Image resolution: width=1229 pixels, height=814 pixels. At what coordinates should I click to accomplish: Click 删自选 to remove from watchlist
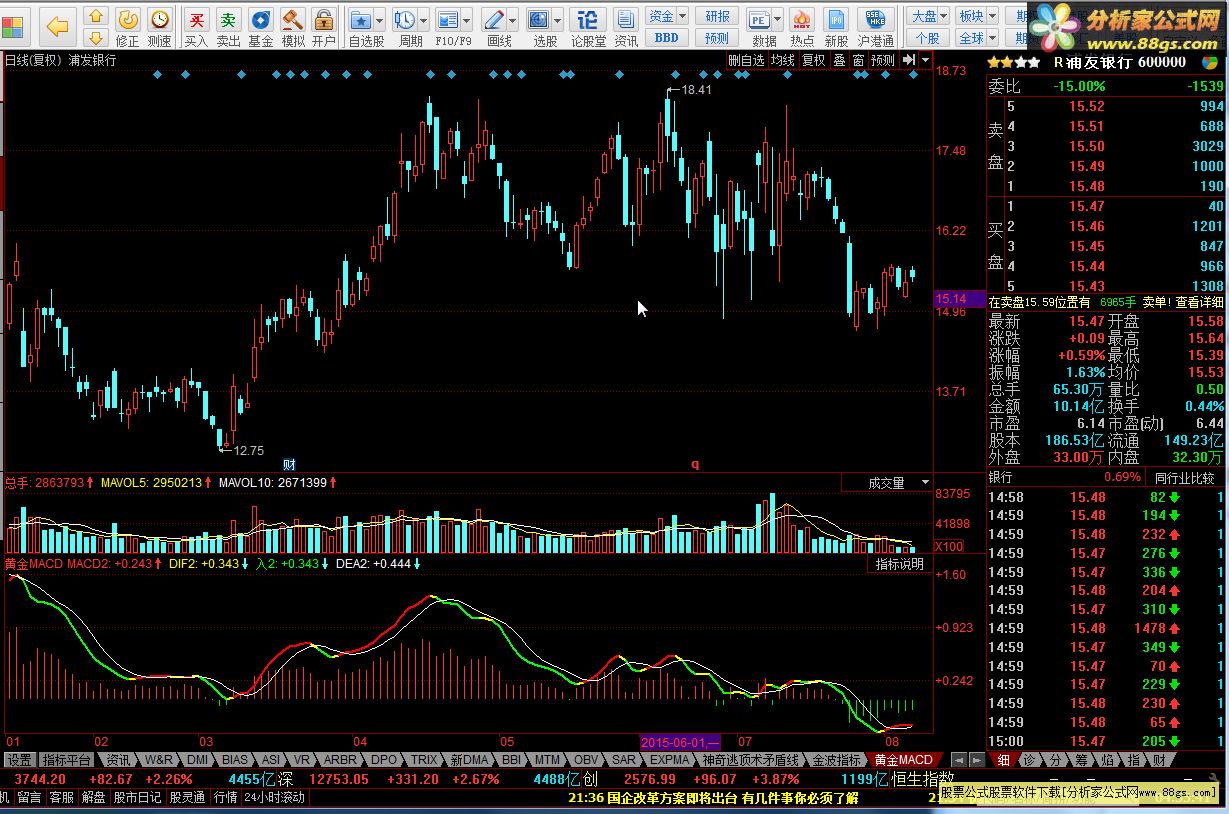coord(746,60)
